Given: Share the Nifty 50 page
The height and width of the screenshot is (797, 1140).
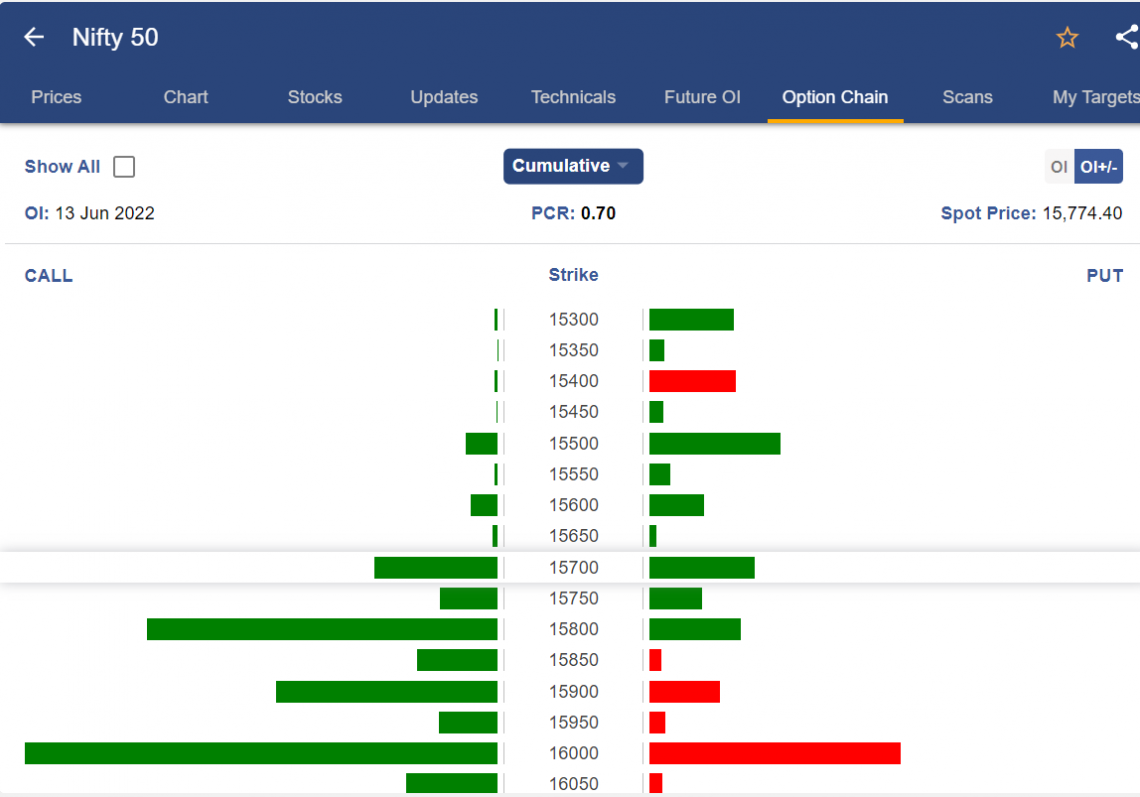Looking at the screenshot, I should click(x=1128, y=37).
